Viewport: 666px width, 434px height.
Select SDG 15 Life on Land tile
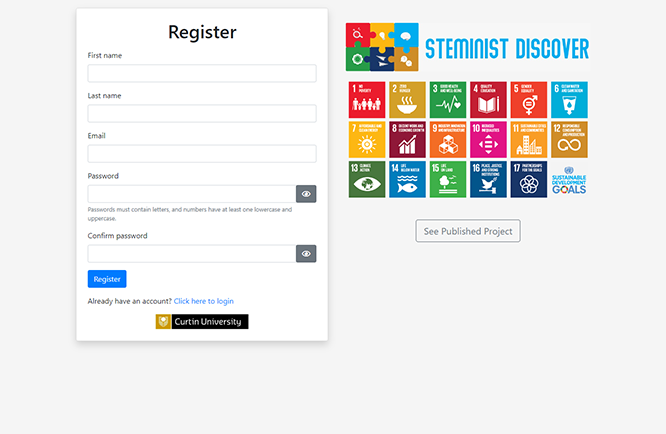448,179
